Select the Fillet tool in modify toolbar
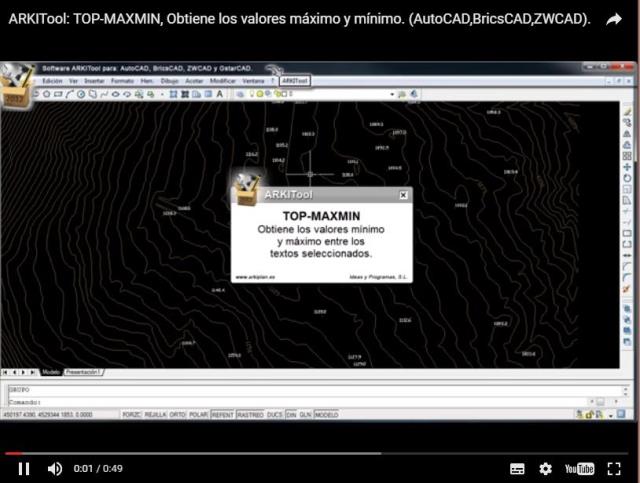Viewport: 640px width, 483px height. click(627, 278)
